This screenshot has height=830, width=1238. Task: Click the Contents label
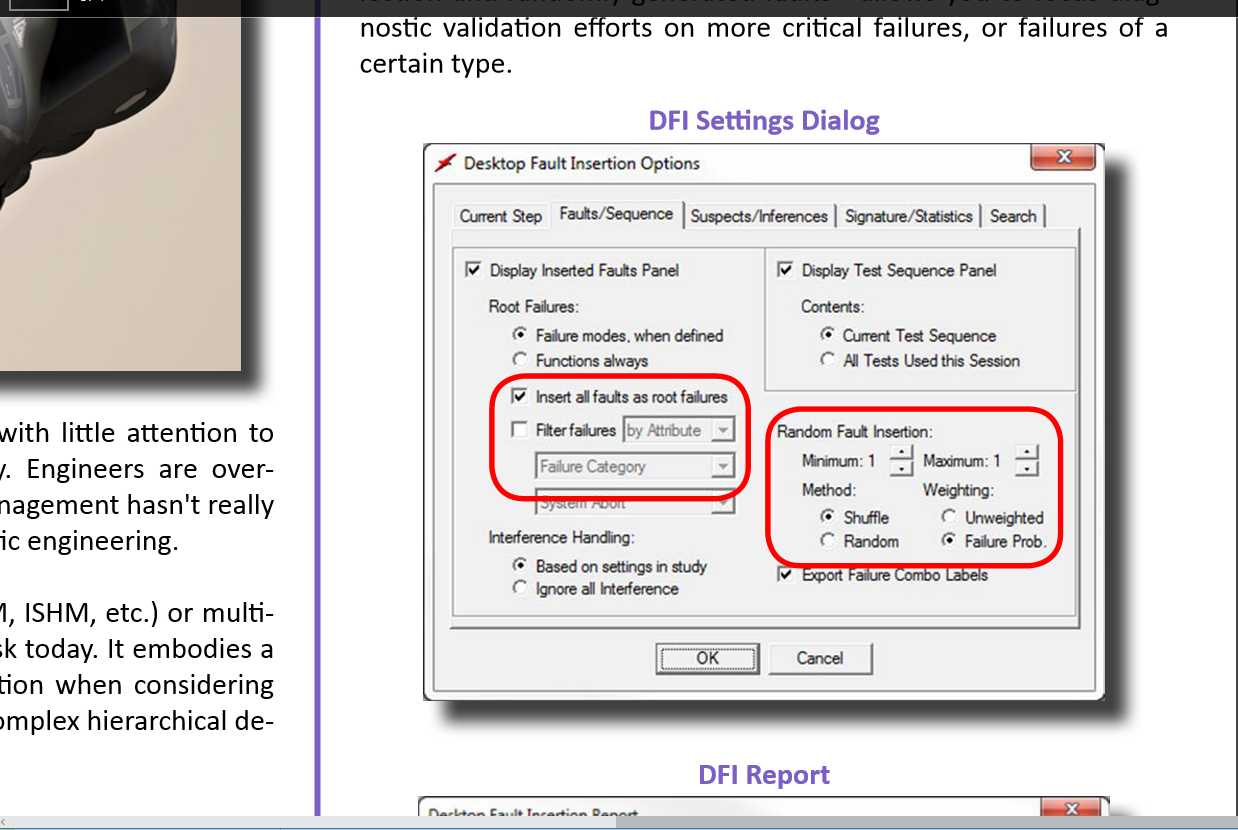point(833,306)
